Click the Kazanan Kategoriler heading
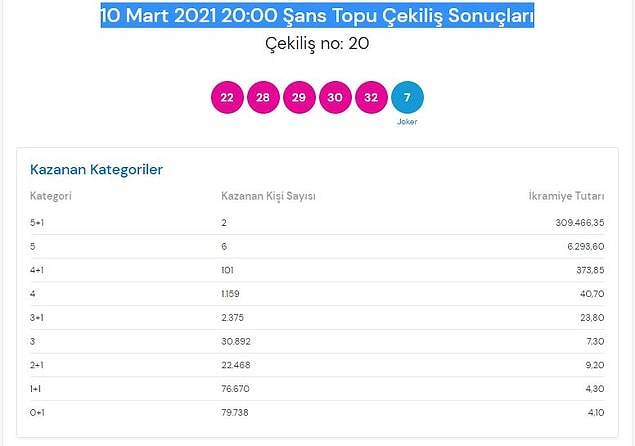Image resolution: width=635 pixels, height=446 pixels. [96, 169]
